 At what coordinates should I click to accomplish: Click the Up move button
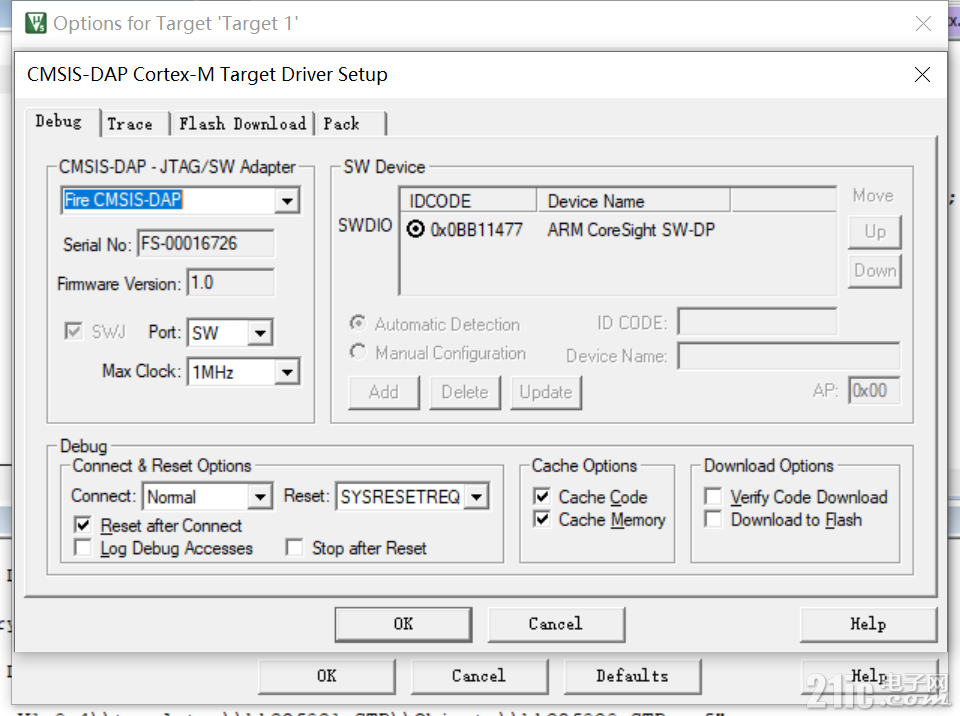coord(875,232)
